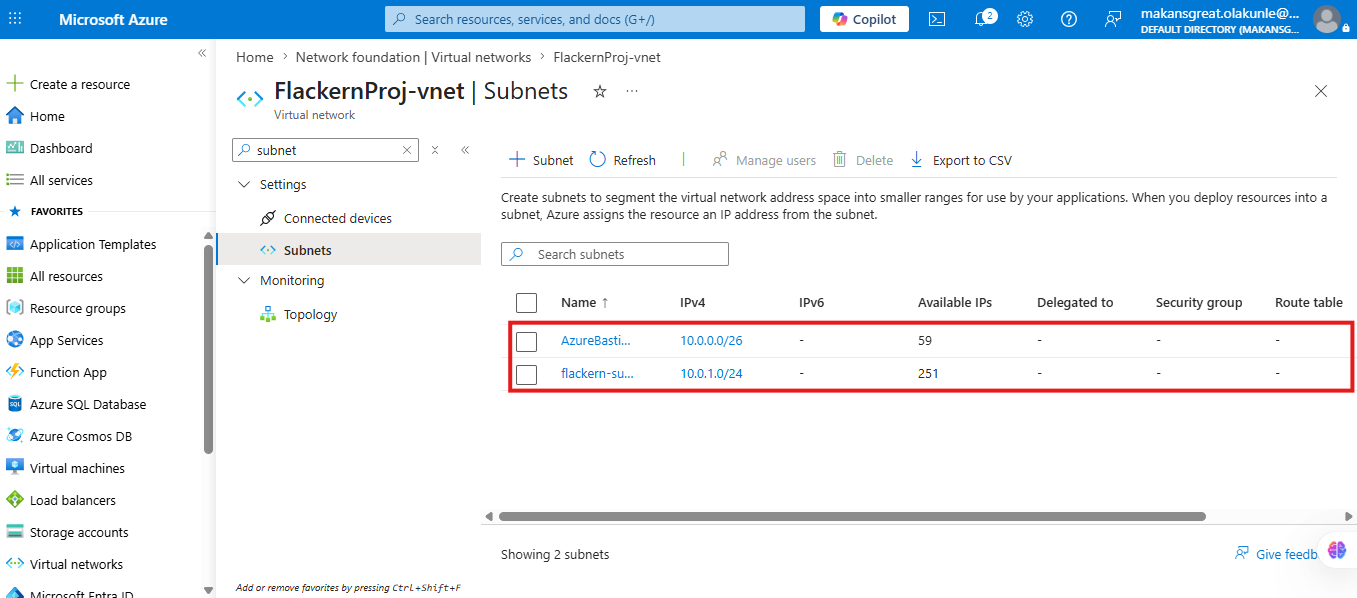Open portal settings gear icon
This screenshot has height=598, width=1357.
coord(1025,19)
